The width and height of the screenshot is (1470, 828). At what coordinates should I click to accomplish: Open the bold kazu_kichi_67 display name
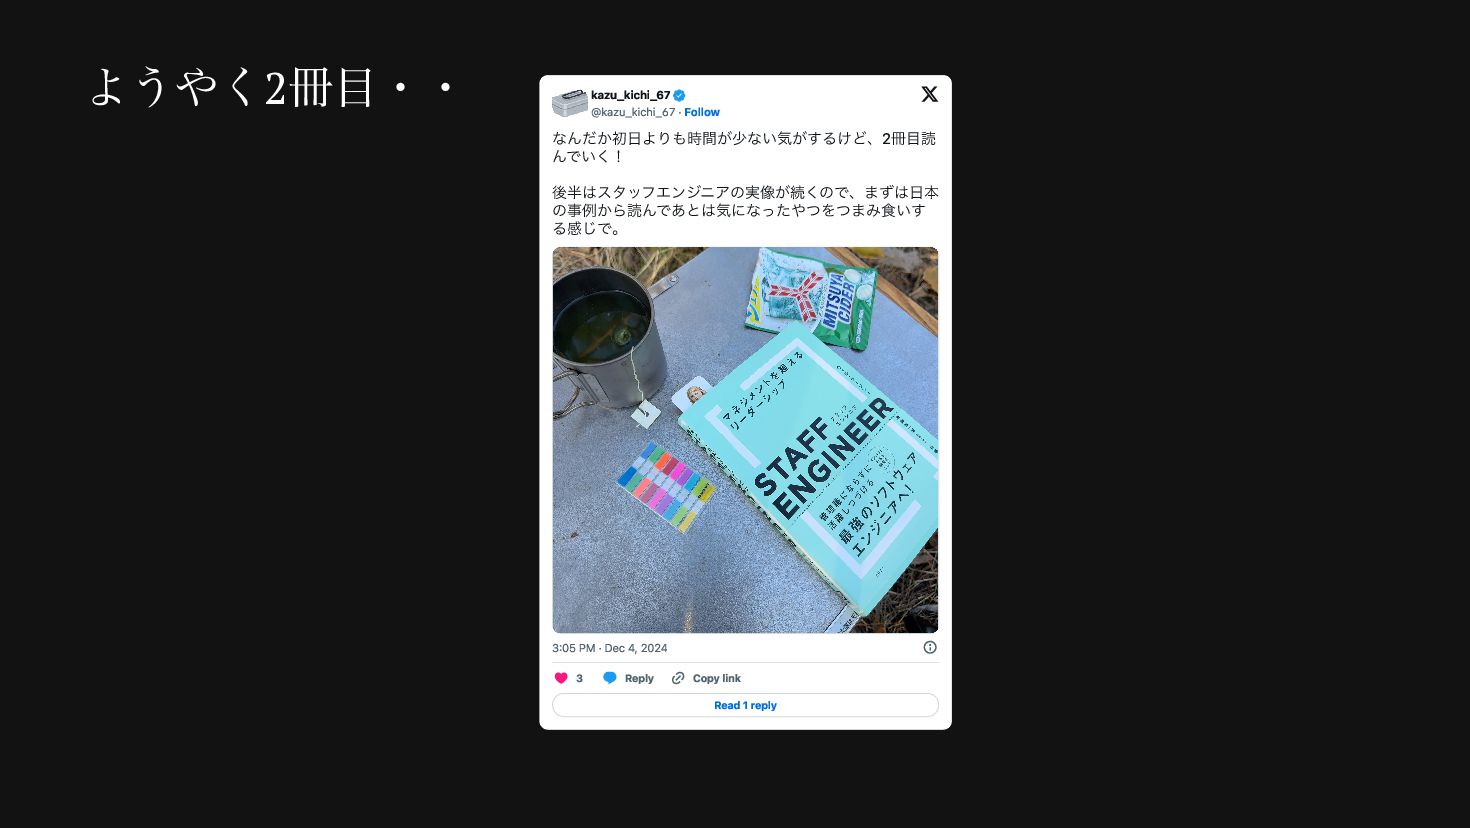click(630, 96)
